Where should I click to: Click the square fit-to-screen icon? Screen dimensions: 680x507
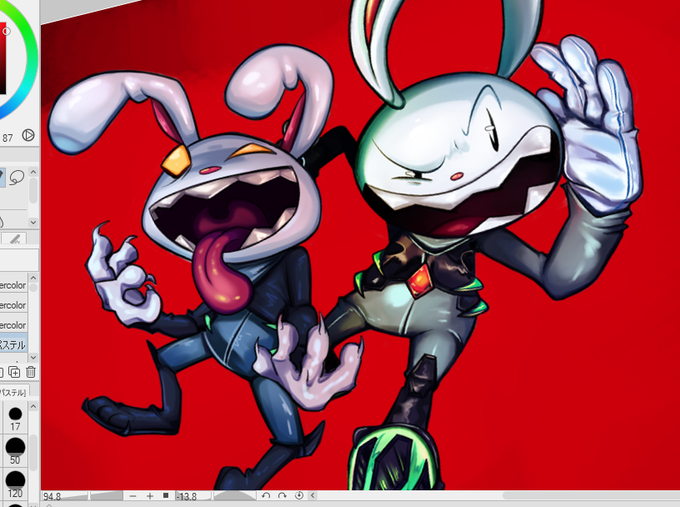tap(166, 495)
